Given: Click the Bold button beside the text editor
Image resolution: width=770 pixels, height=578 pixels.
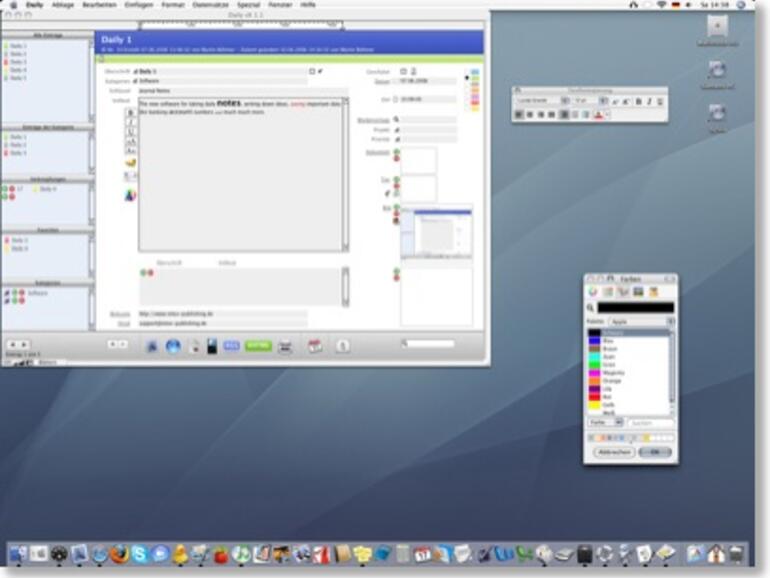Looking at the screenshot, I should click(x=130, y=112).
